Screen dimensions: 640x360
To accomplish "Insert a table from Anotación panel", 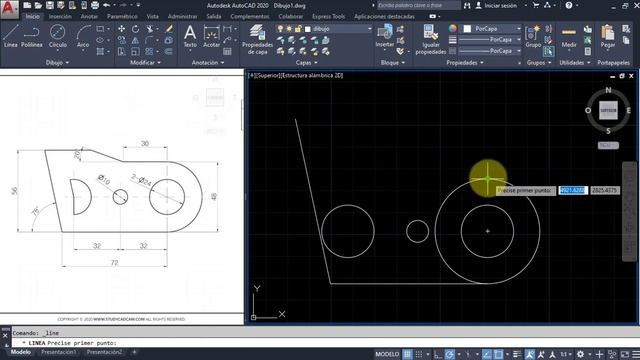I will point(227,51).
